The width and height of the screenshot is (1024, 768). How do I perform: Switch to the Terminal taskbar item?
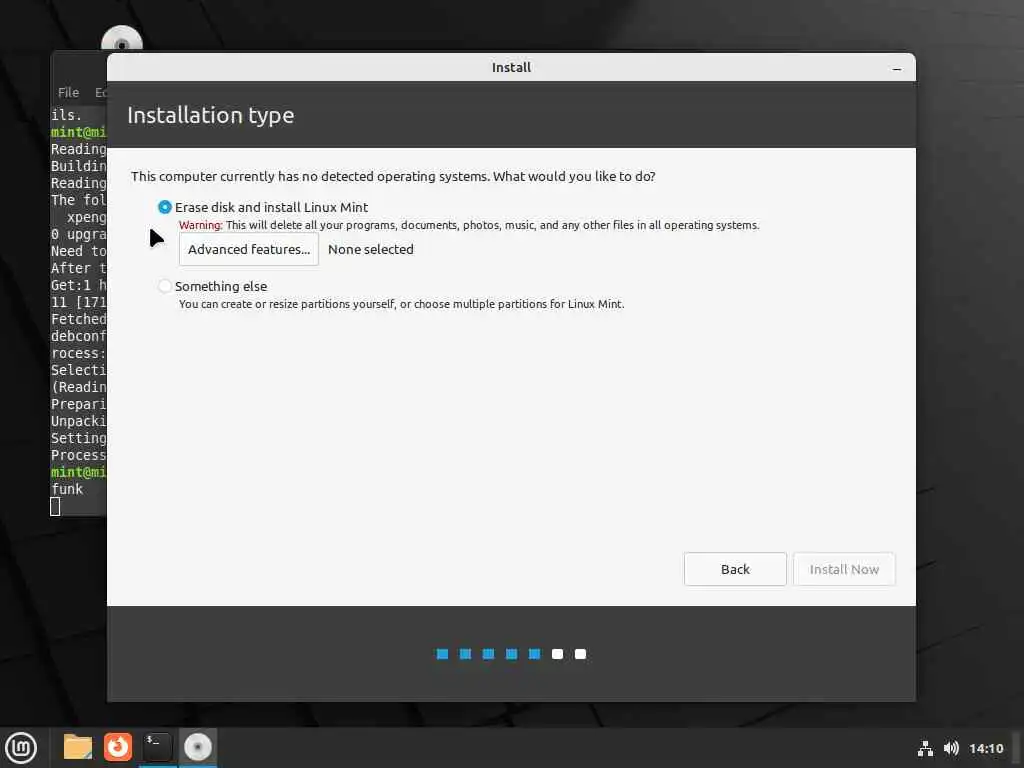pyautogui.click(x=157, y=747)
